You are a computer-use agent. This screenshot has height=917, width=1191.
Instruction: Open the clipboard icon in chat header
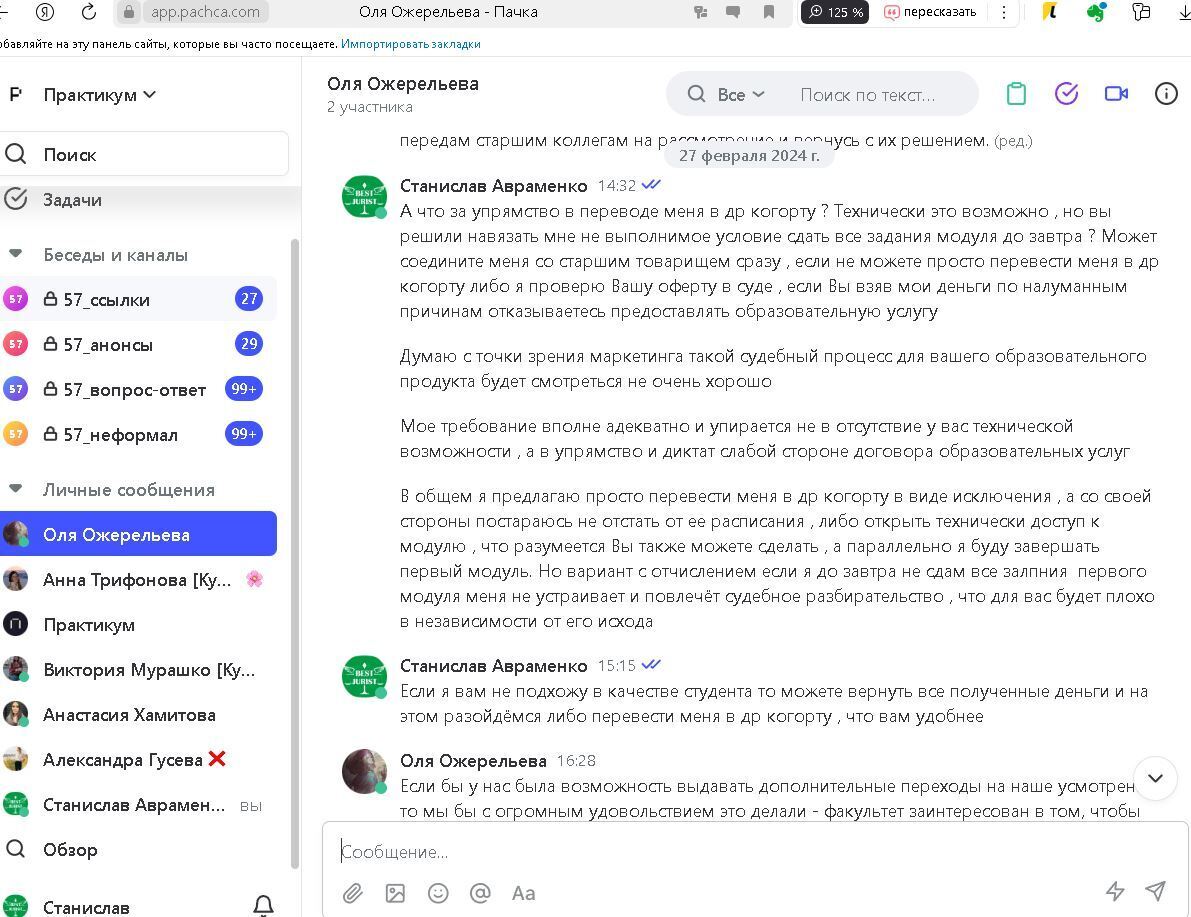click(x=1016, y=93)
